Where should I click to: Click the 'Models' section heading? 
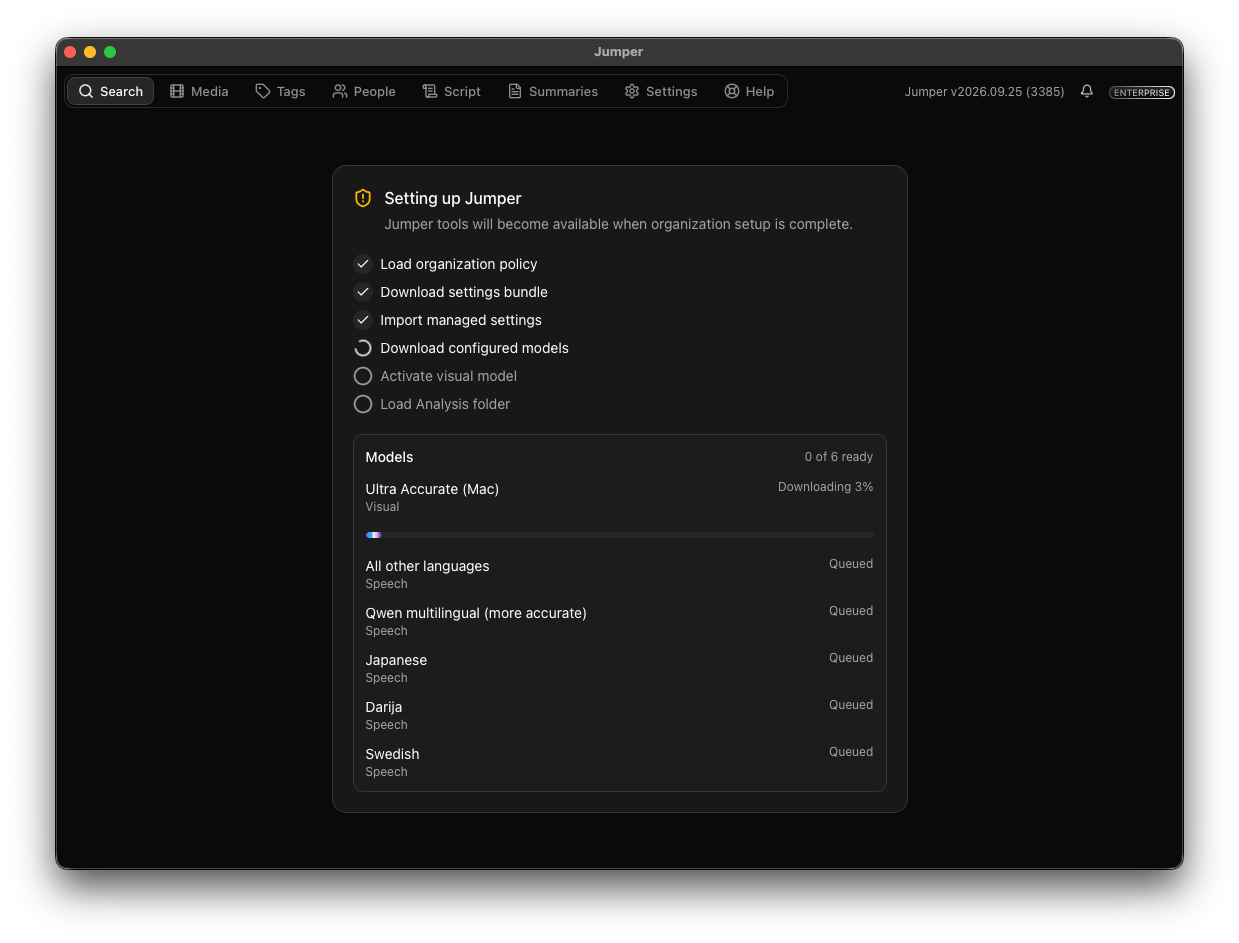coord(389,457)
